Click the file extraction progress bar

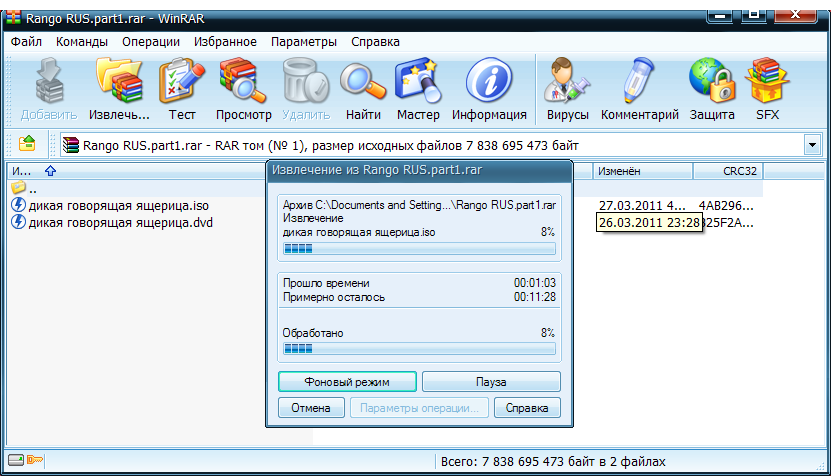419,249
